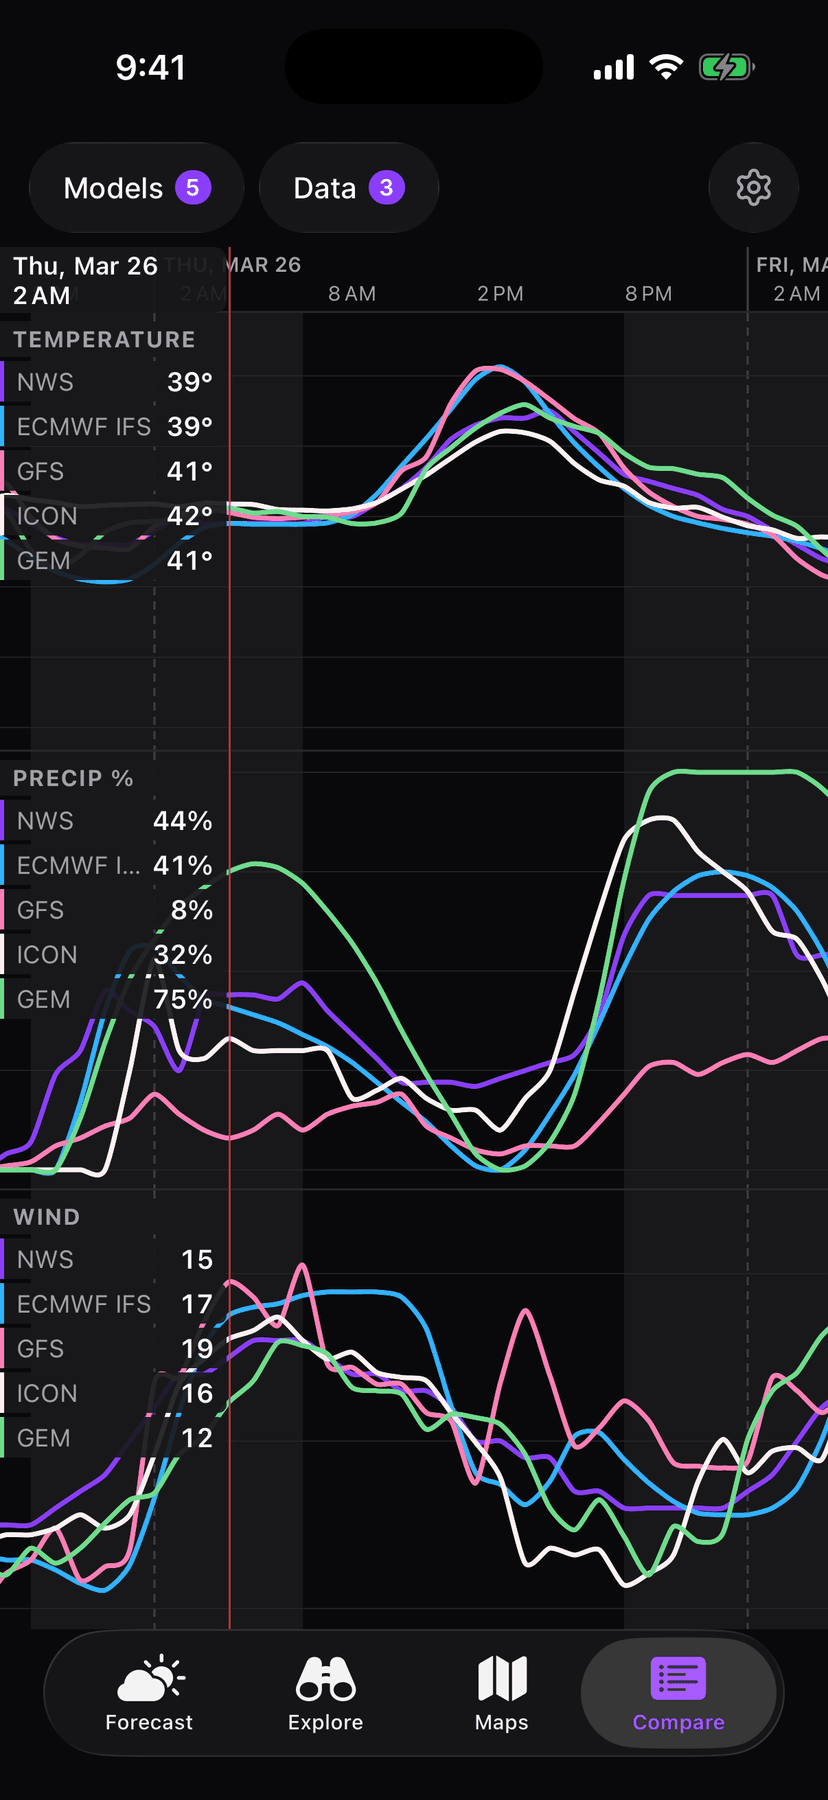Tap the PRECIP % section header
This screenshot has height=1800, width=828.
73,778
